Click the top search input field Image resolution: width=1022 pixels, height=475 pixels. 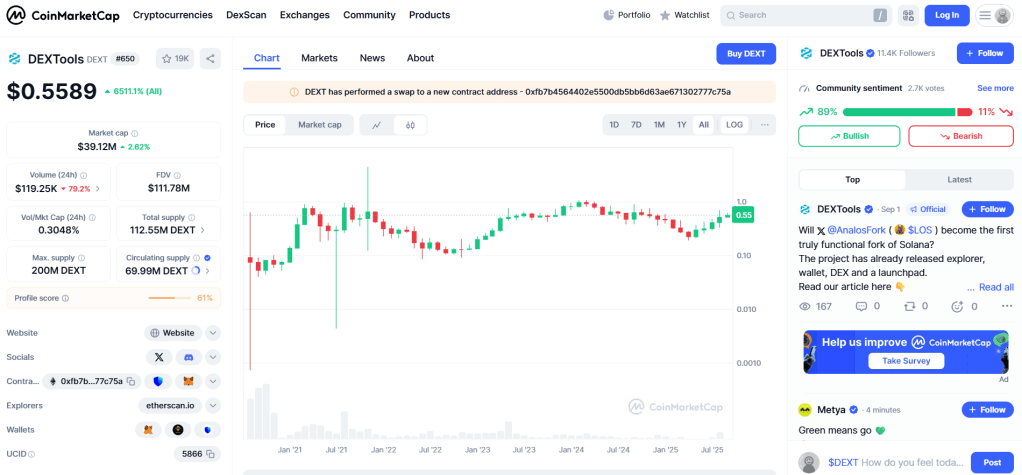[800, 15]
